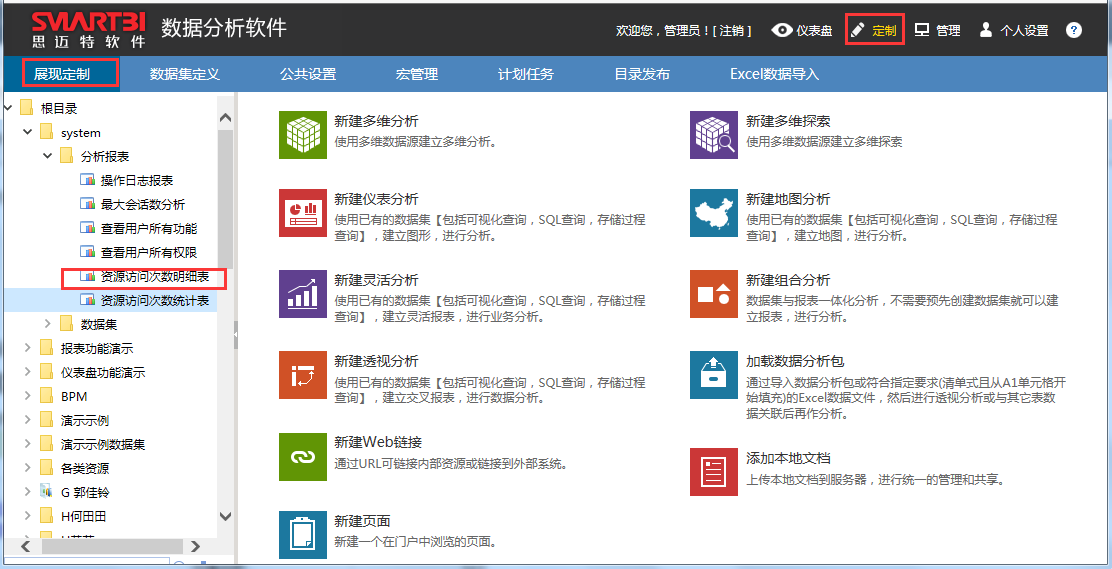The image size is (1112, 569).
Task: Expand the 演示示例 folder
Action: coord(28,421)
